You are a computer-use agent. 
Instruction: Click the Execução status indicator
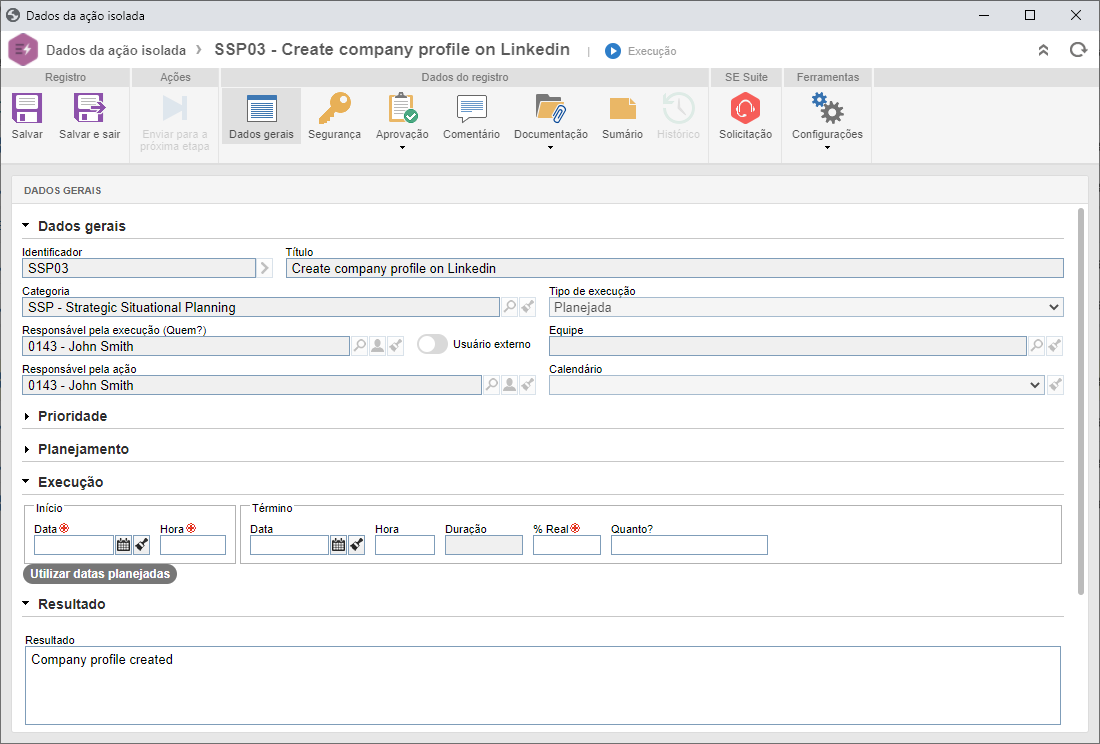coord(640,51)
